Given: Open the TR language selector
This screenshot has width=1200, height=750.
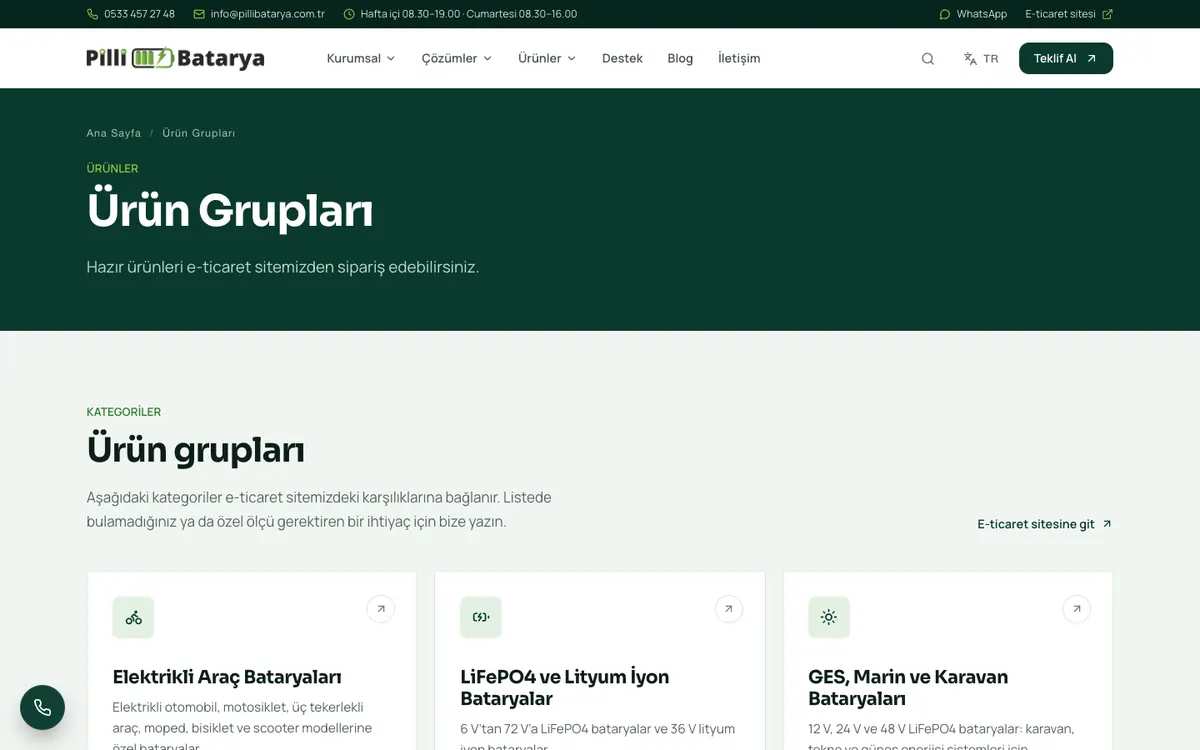Looking at the screenshot, I should 981,59.
